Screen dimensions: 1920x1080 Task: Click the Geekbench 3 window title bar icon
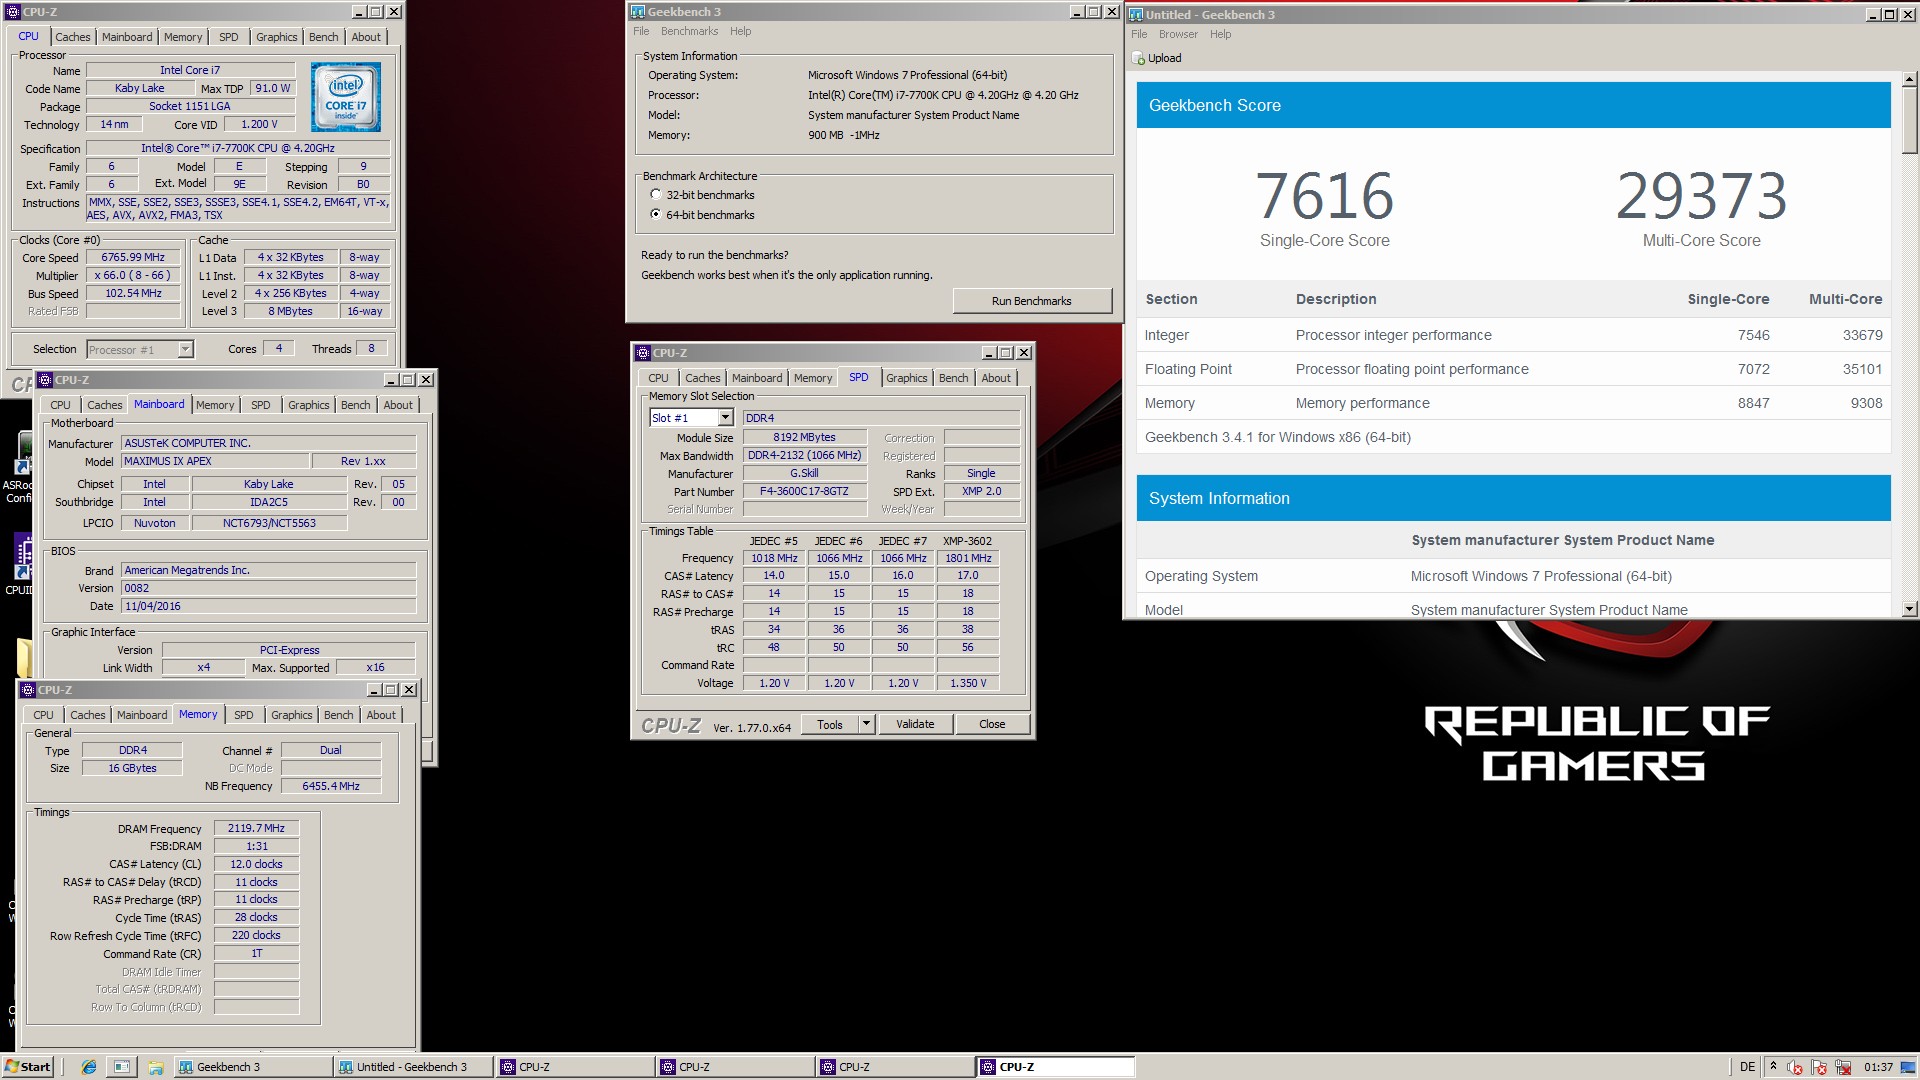pos(638,12)
